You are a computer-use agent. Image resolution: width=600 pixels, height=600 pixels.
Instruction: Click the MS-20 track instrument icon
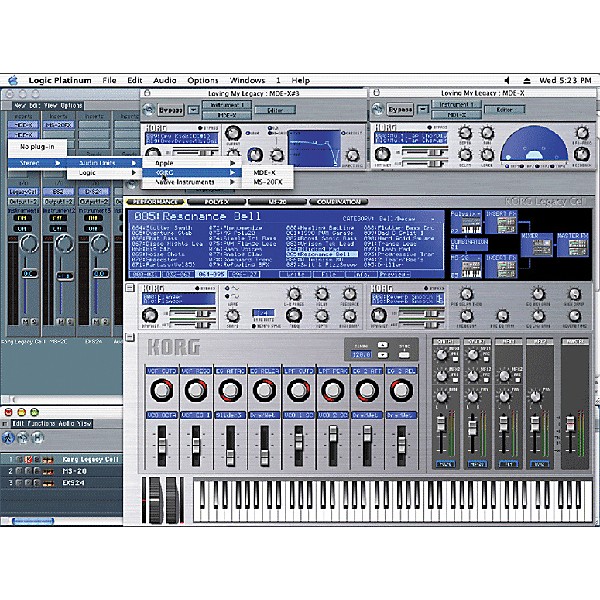(x=48, y=471)
